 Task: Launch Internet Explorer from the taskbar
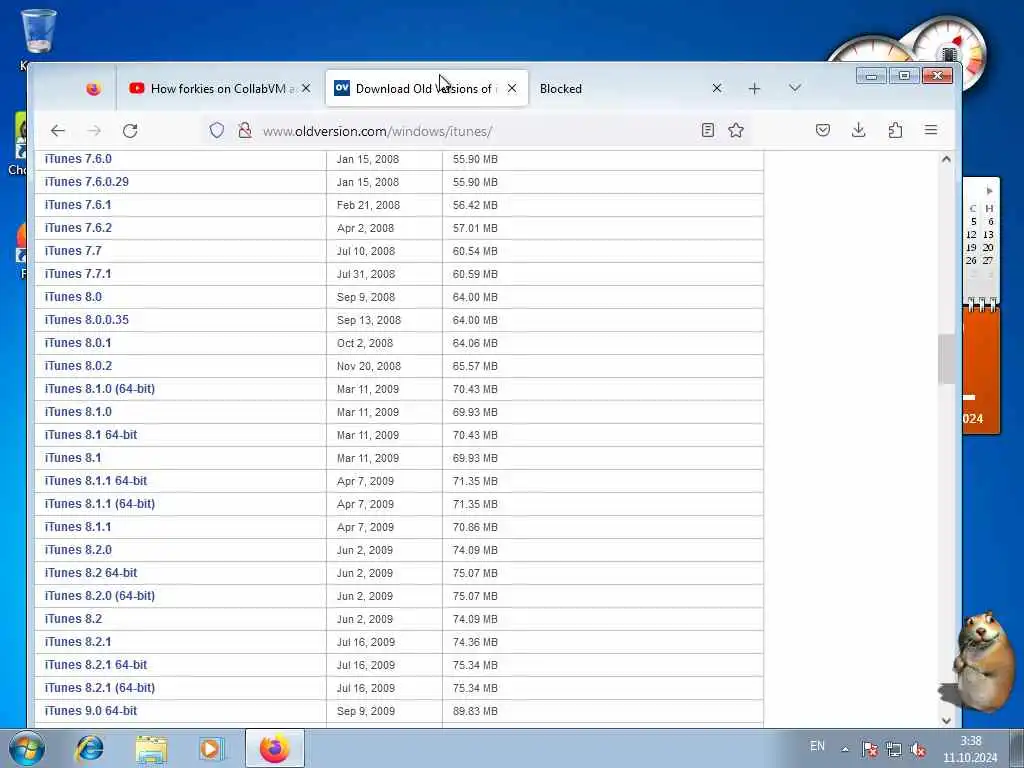89,748
